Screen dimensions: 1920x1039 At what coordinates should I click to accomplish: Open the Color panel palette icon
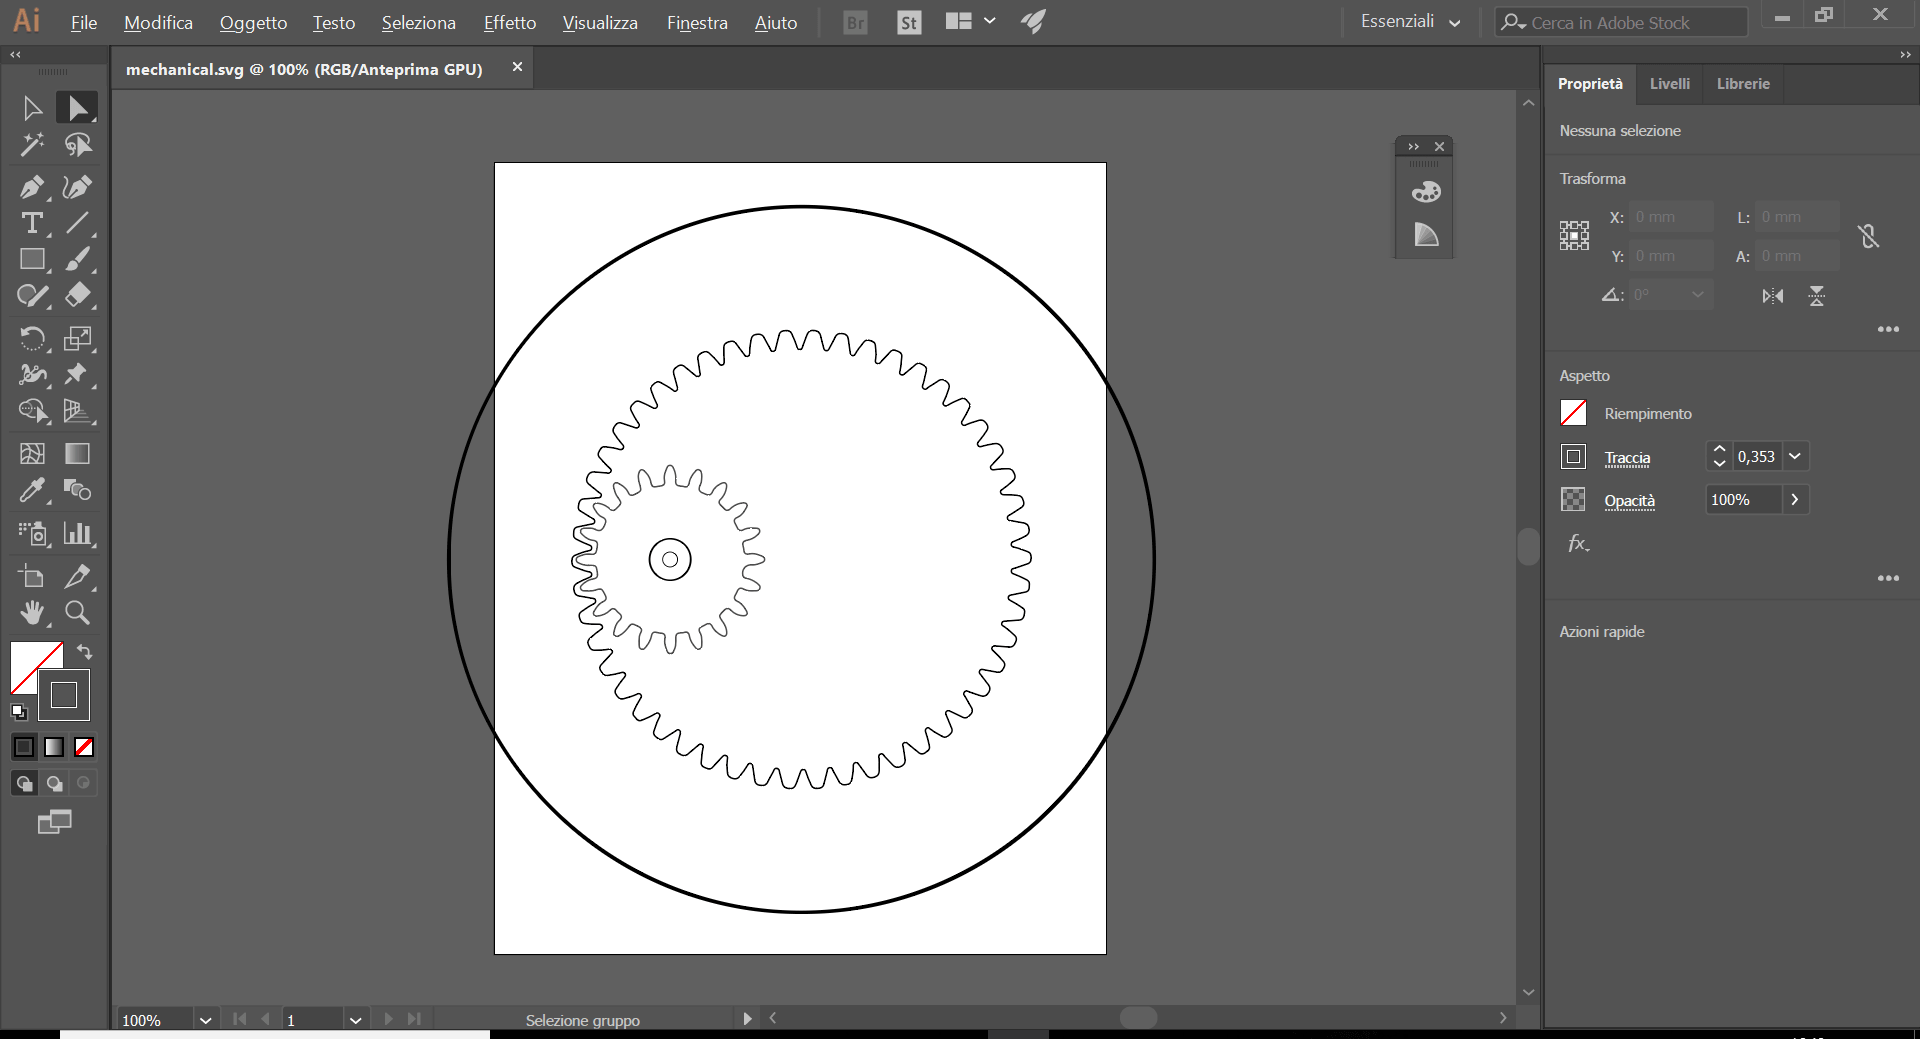[1425, 192]
